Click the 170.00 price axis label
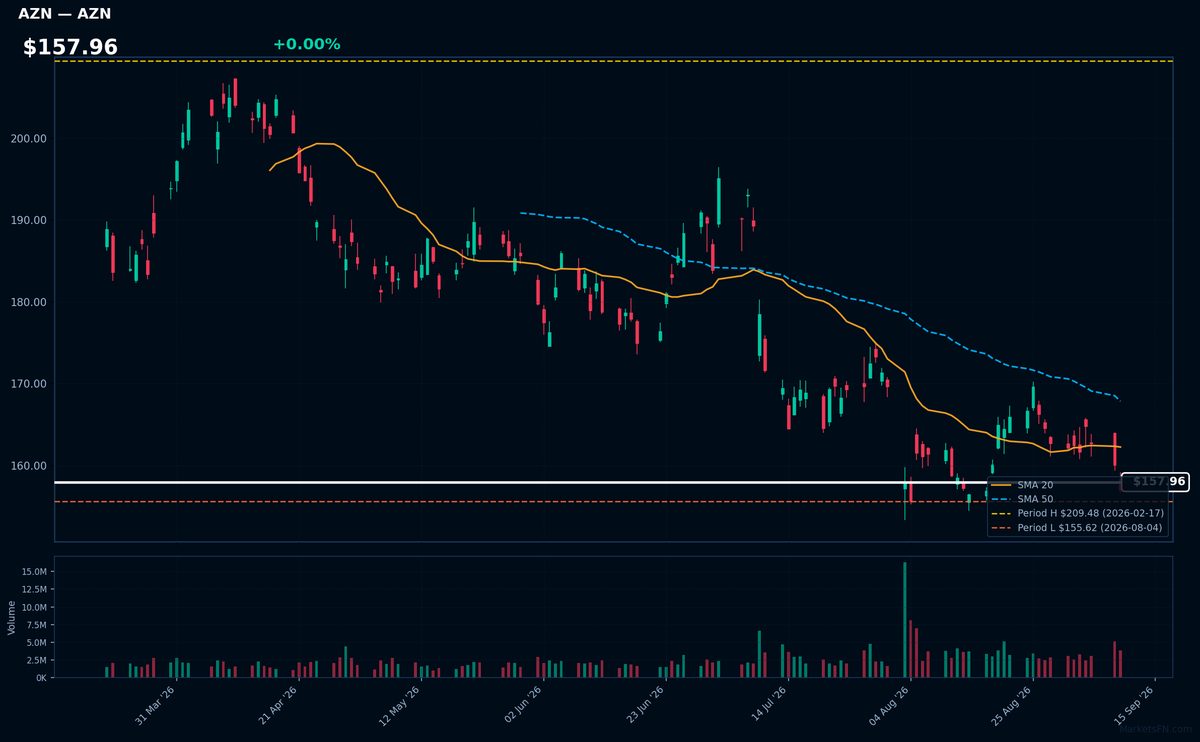1200x742 pixels. click(x=31, y=384)
